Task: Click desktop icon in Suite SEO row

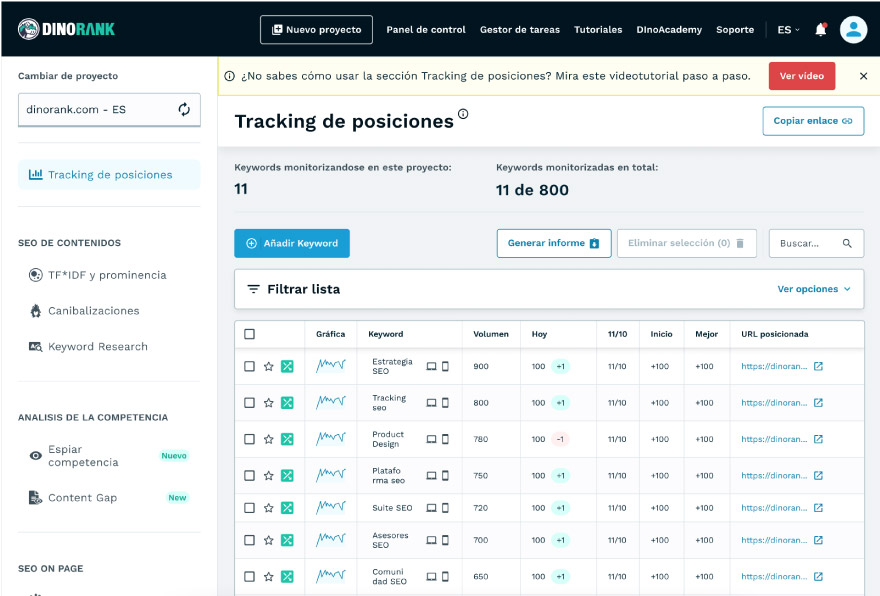Action: 431,508
